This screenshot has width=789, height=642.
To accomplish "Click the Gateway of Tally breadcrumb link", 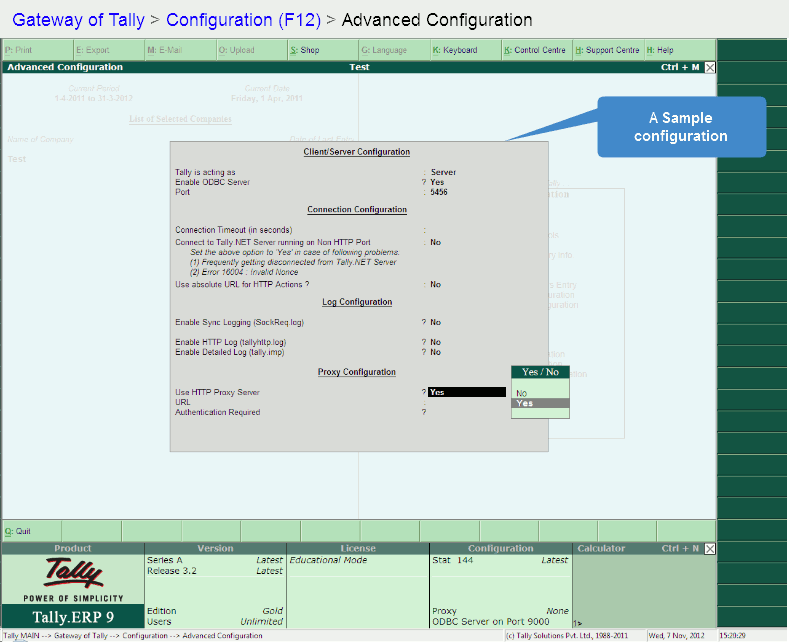I will click(78, 20).
